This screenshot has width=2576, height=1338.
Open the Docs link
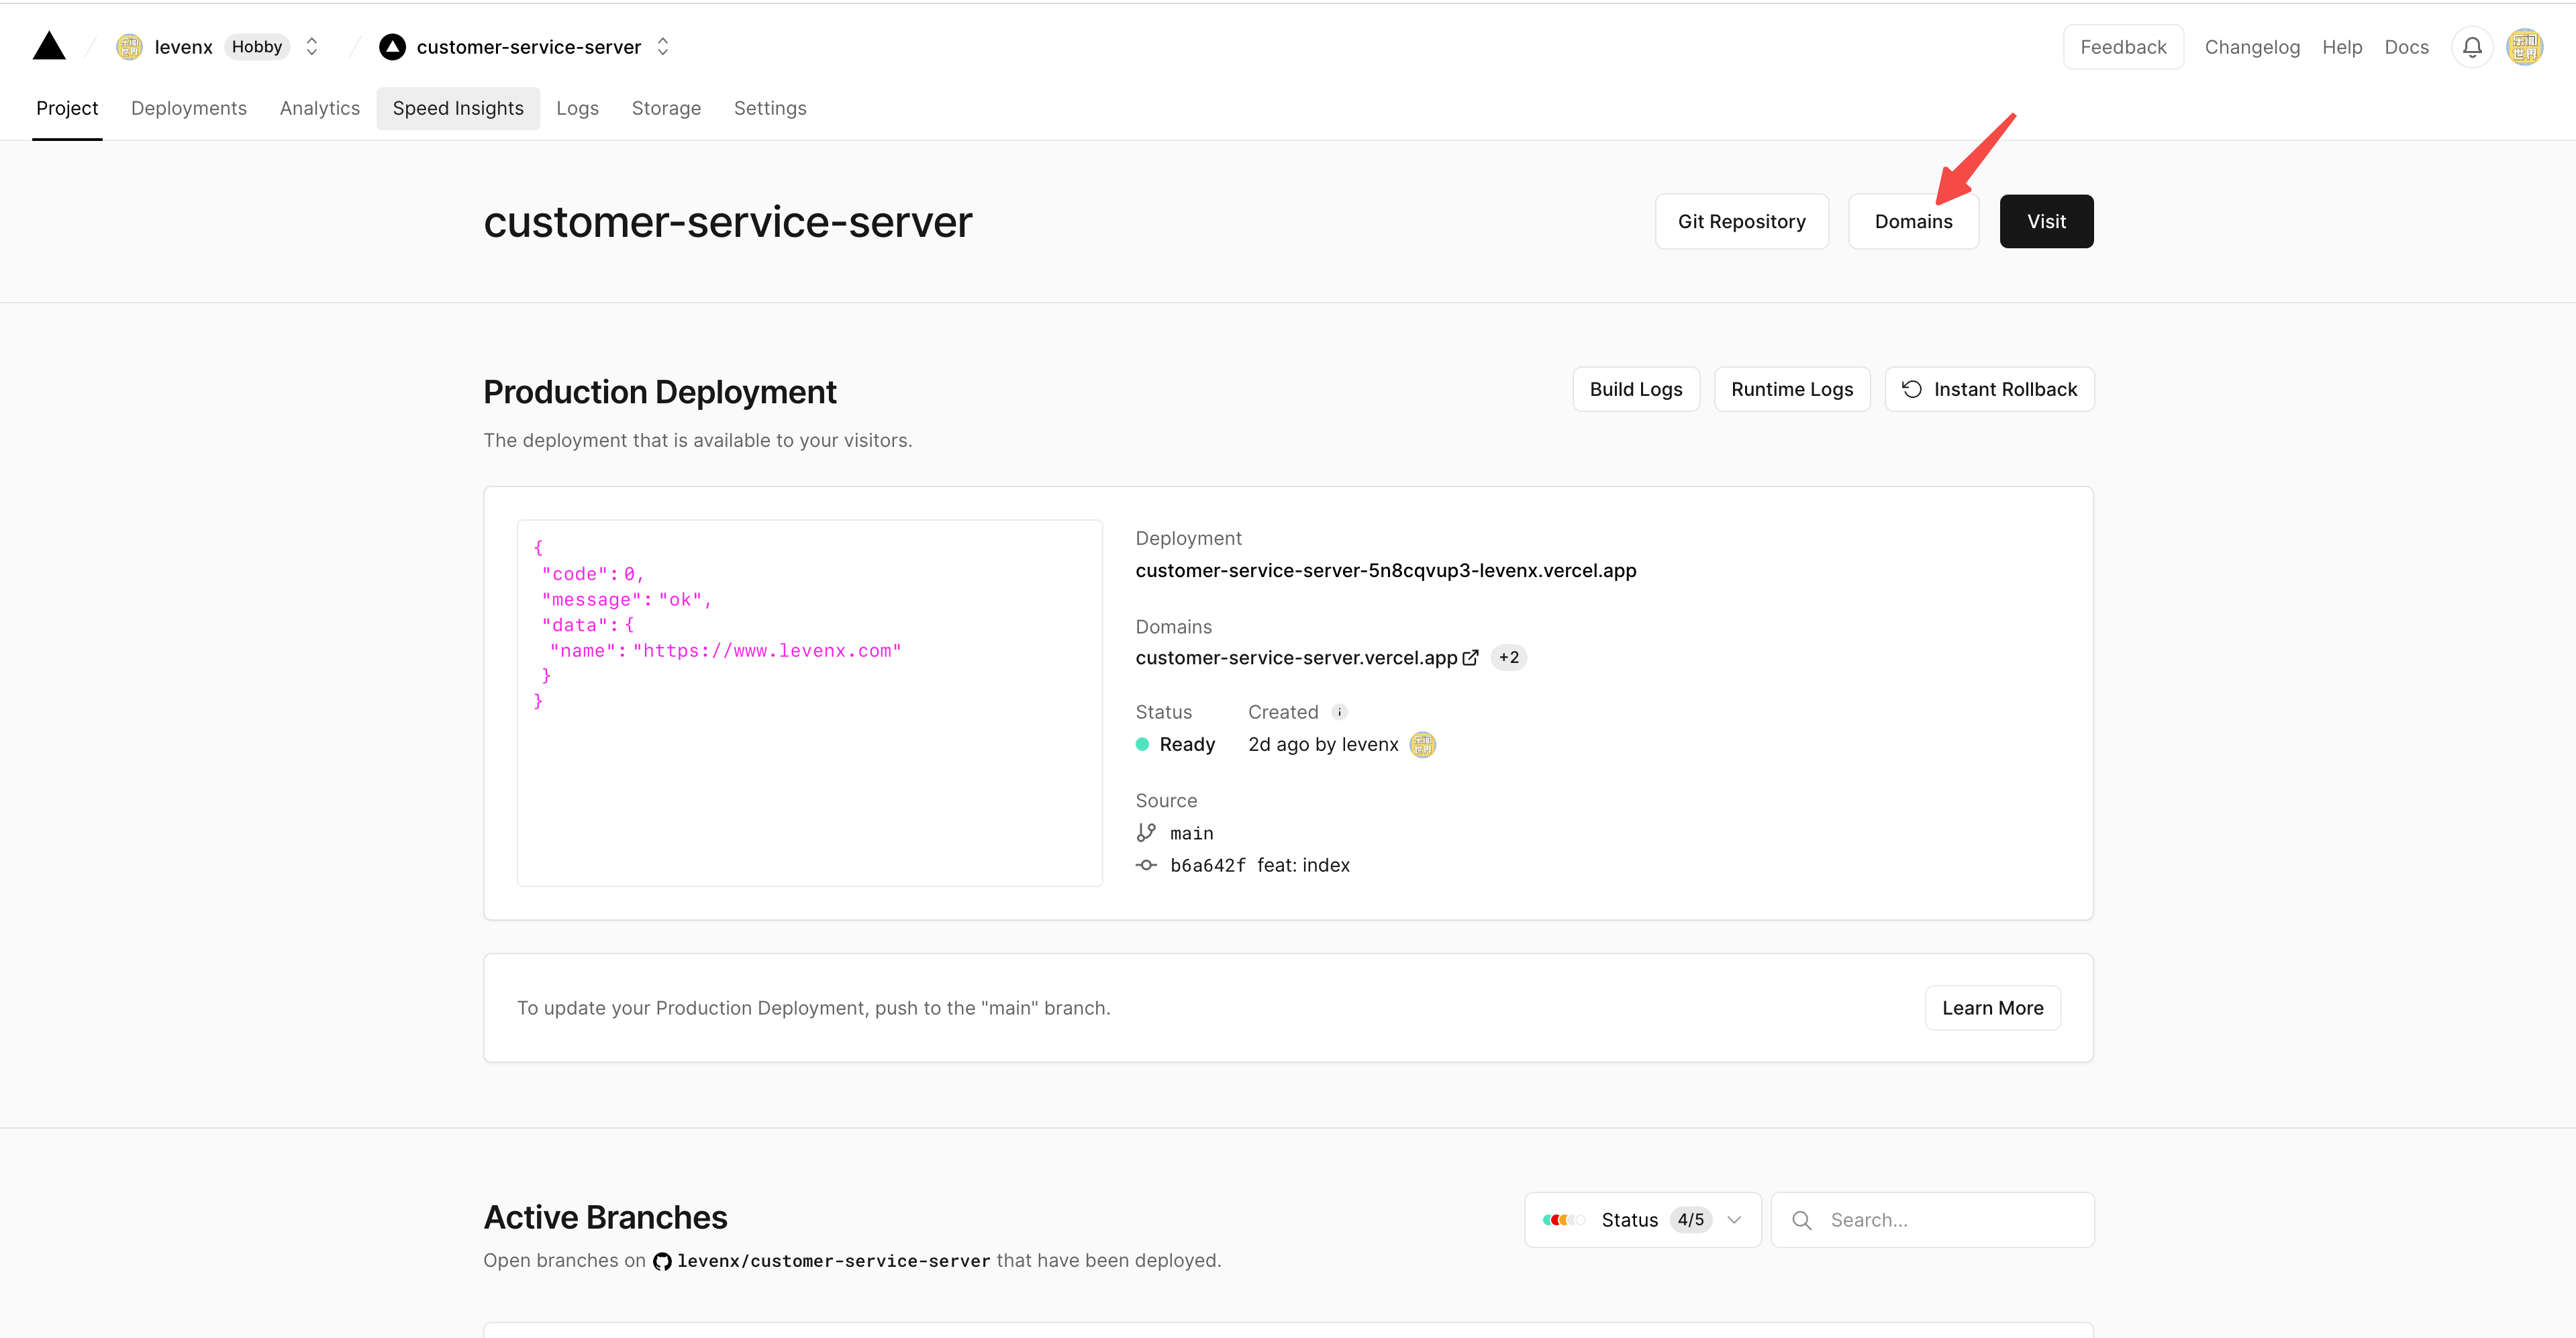[2406, 47]
